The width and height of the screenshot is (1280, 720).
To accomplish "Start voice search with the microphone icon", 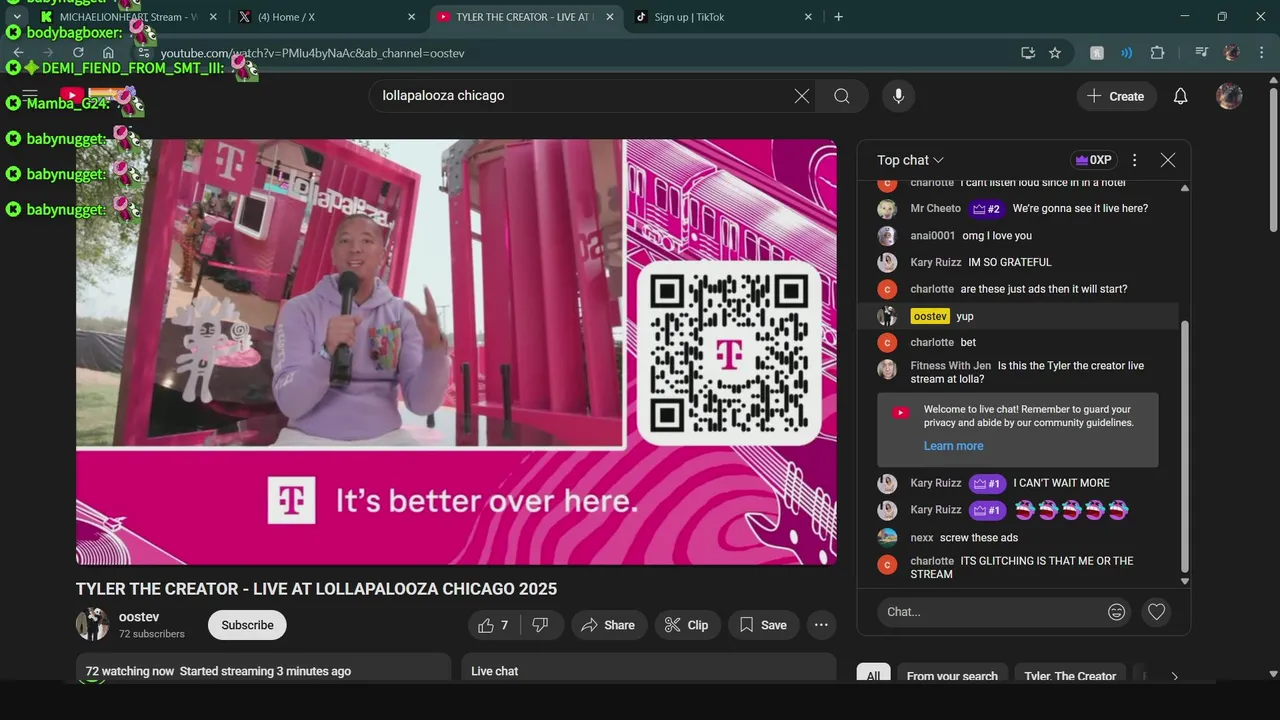I will pos(898,96).
